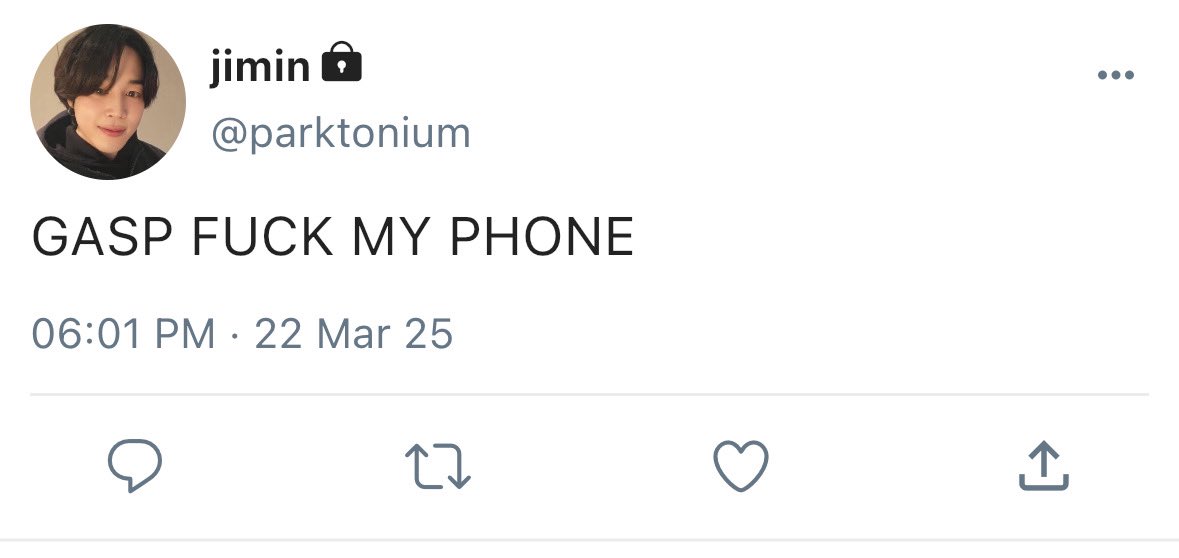Screen dimensions: 1179x558
Task: Start a reply with the comment bubble
Action: (135, 466)
